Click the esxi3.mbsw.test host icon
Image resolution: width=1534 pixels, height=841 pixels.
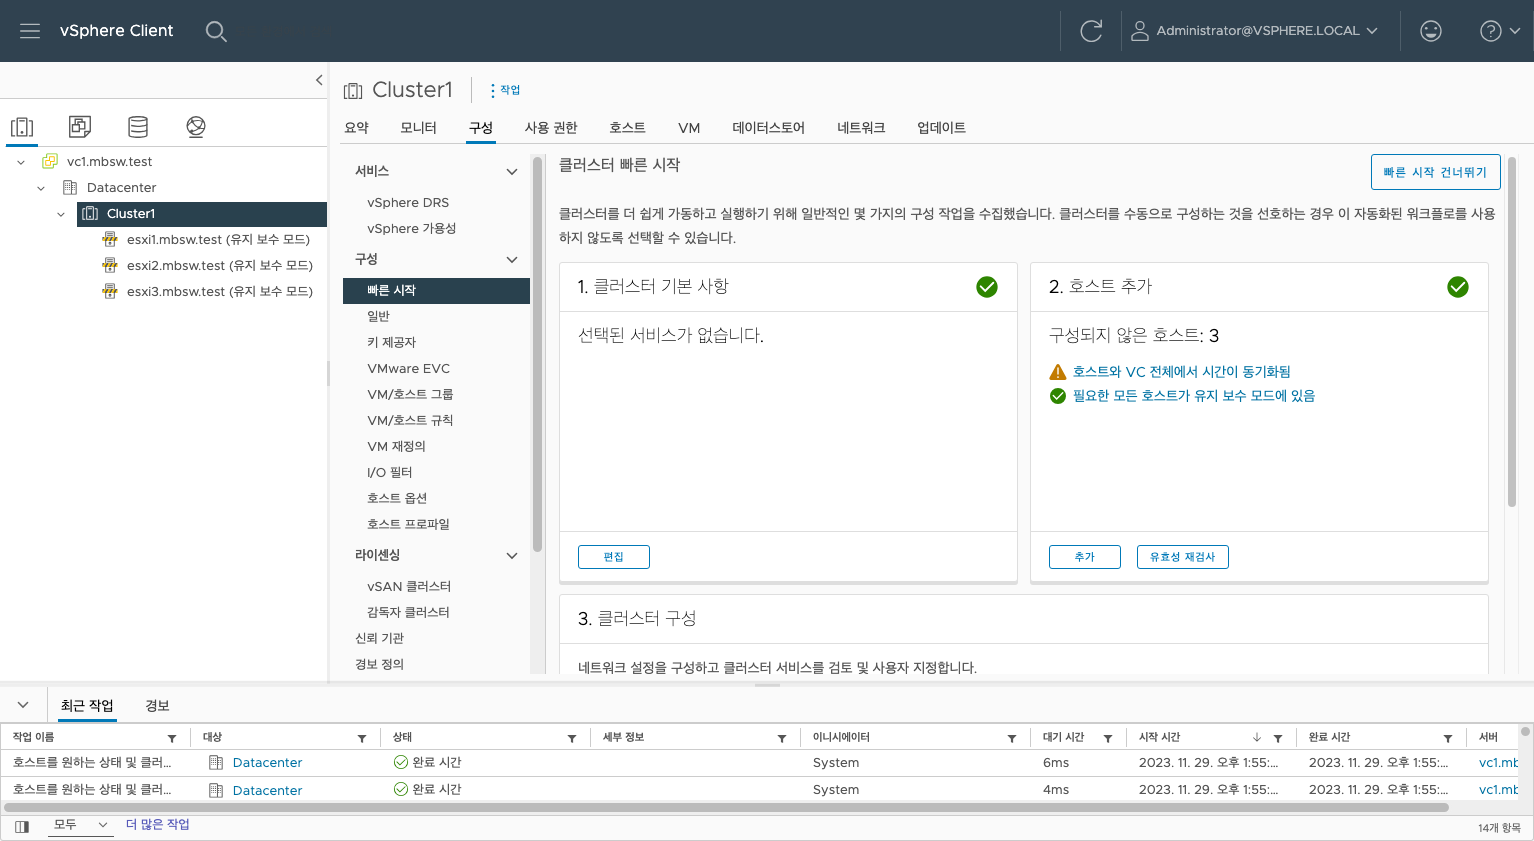click(110, 292)
